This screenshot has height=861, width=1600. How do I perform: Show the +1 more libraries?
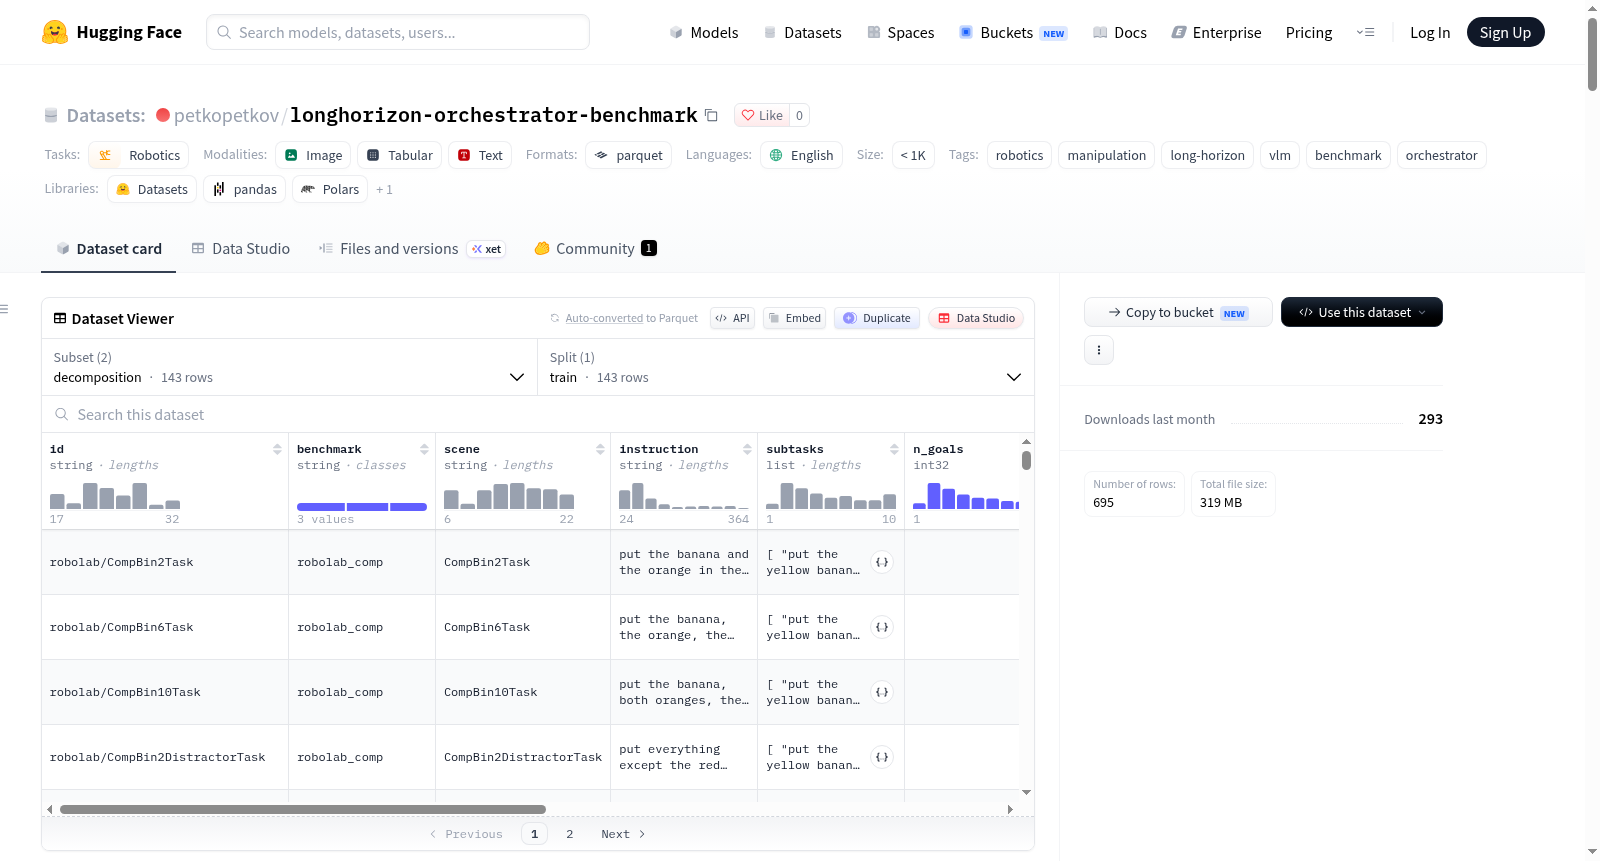click(x=384, y=189)
